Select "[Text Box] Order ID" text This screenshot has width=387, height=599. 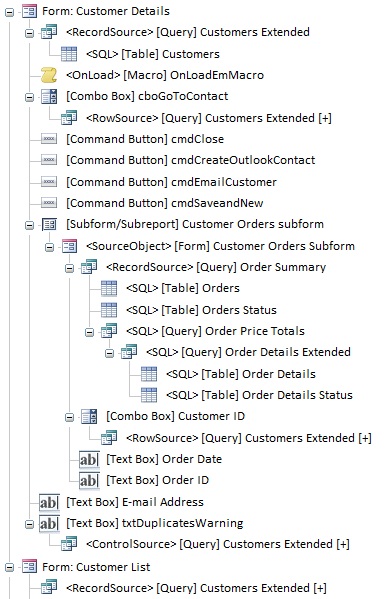click(157, 480)
